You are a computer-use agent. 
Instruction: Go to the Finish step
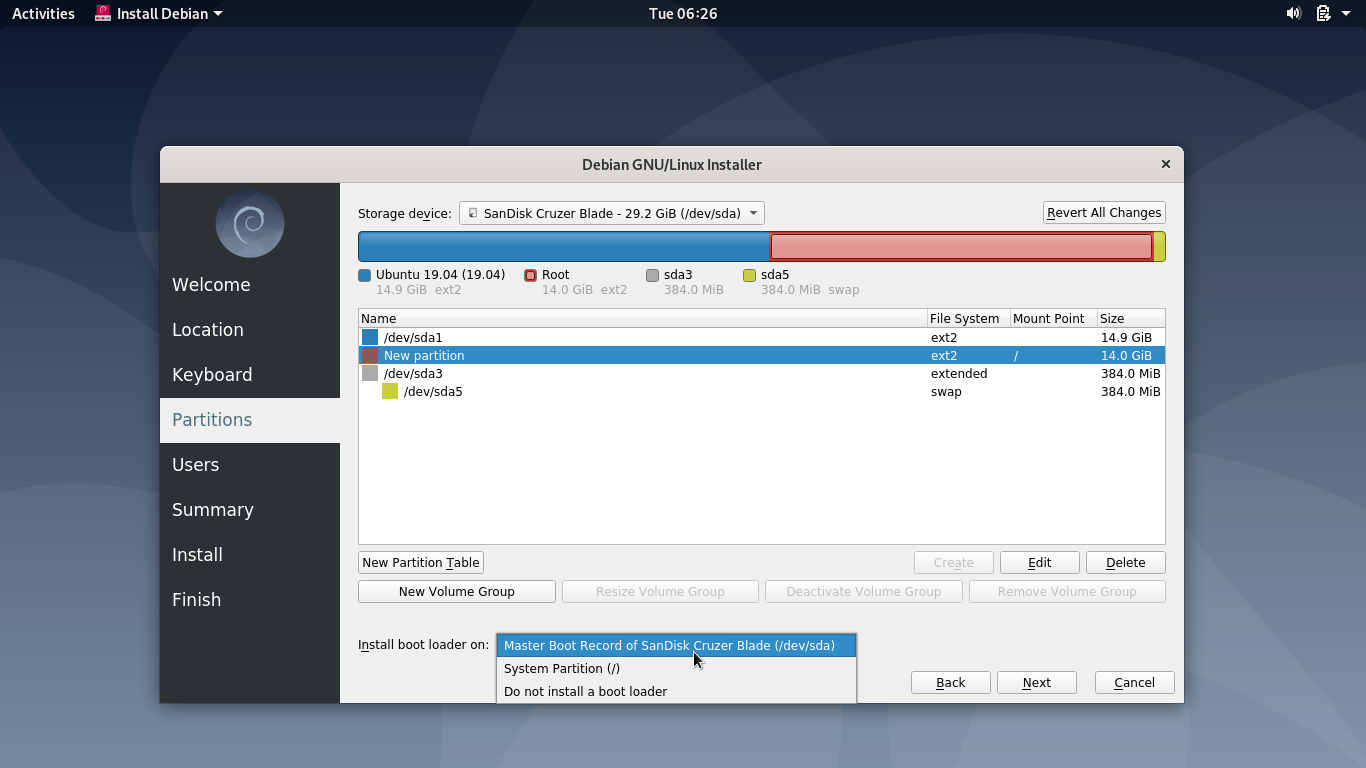click(x=250, y=600)
